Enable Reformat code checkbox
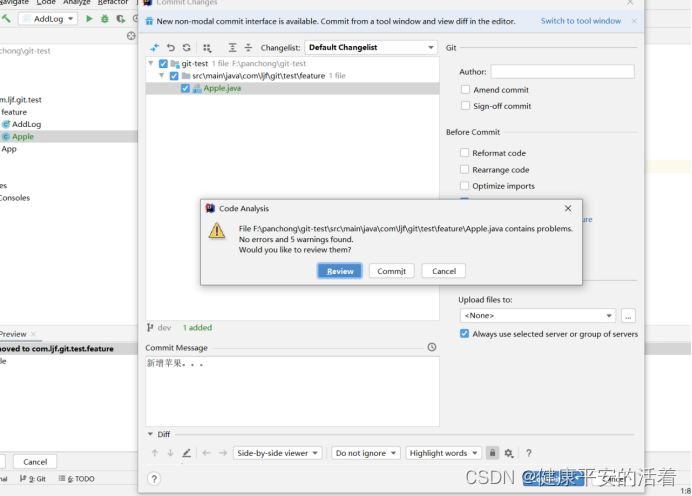 [464, 153]
